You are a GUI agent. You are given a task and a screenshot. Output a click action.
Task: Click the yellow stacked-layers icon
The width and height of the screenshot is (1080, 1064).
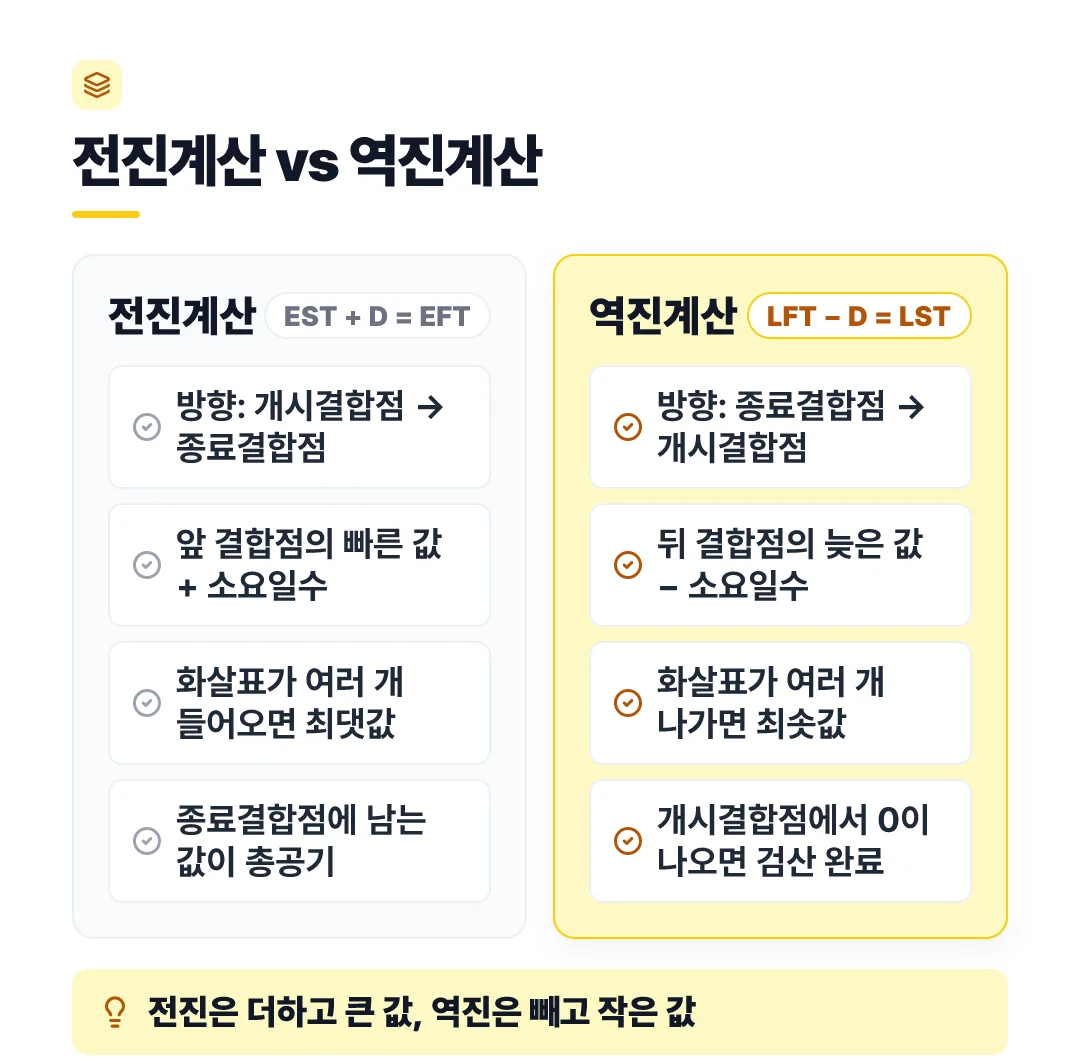point(97,85)
